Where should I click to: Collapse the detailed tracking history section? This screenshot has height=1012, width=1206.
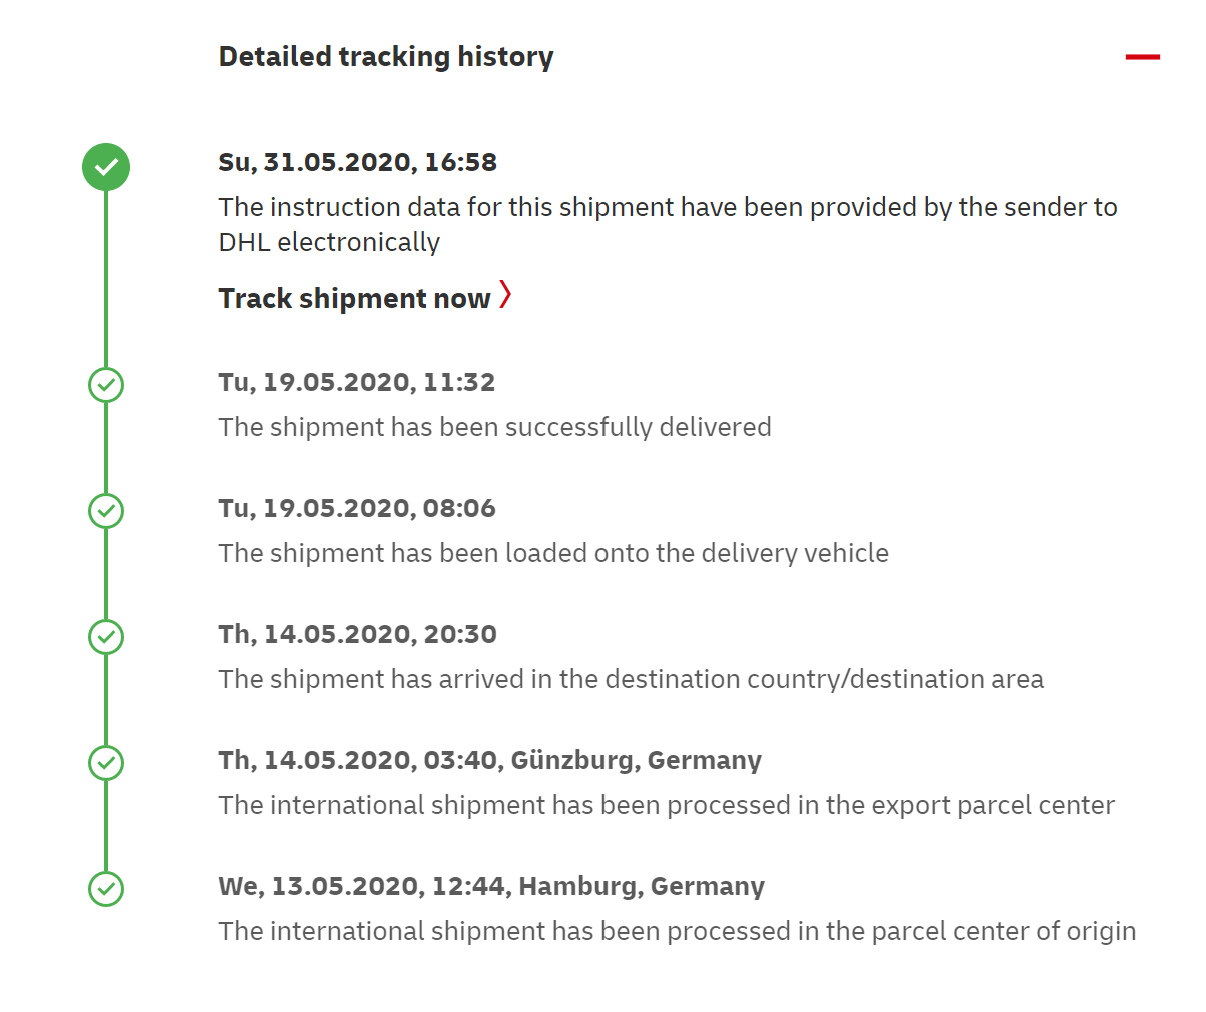pyautogui.click(x=1142, y=57)
